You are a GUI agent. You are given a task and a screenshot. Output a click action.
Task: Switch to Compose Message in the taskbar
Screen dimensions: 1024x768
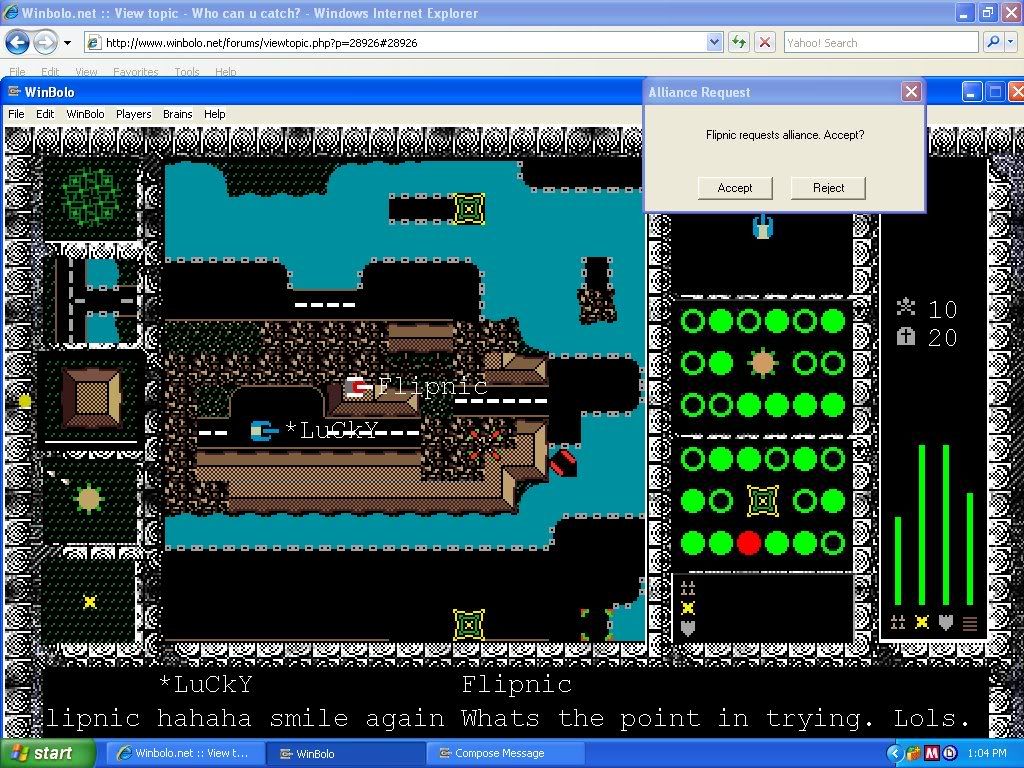pyautogui.click(x=499, y=753)
